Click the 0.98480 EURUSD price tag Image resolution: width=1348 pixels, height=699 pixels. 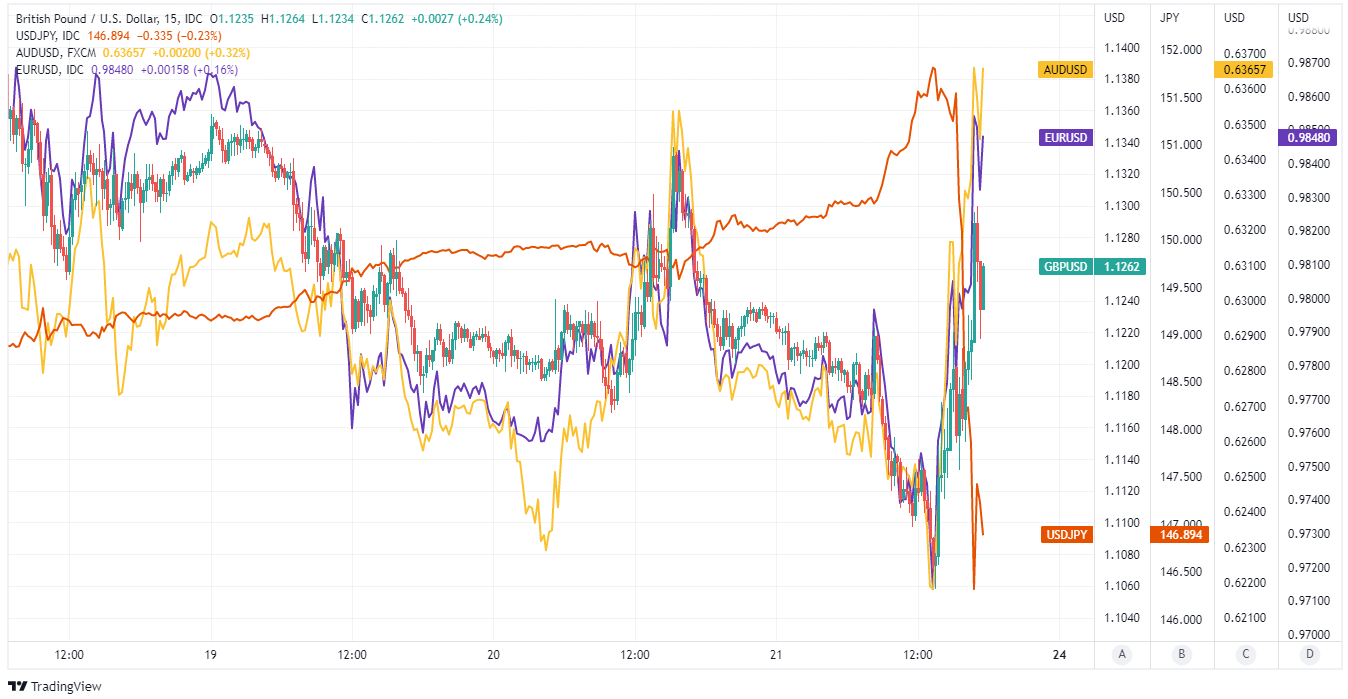click(1309, 138)
